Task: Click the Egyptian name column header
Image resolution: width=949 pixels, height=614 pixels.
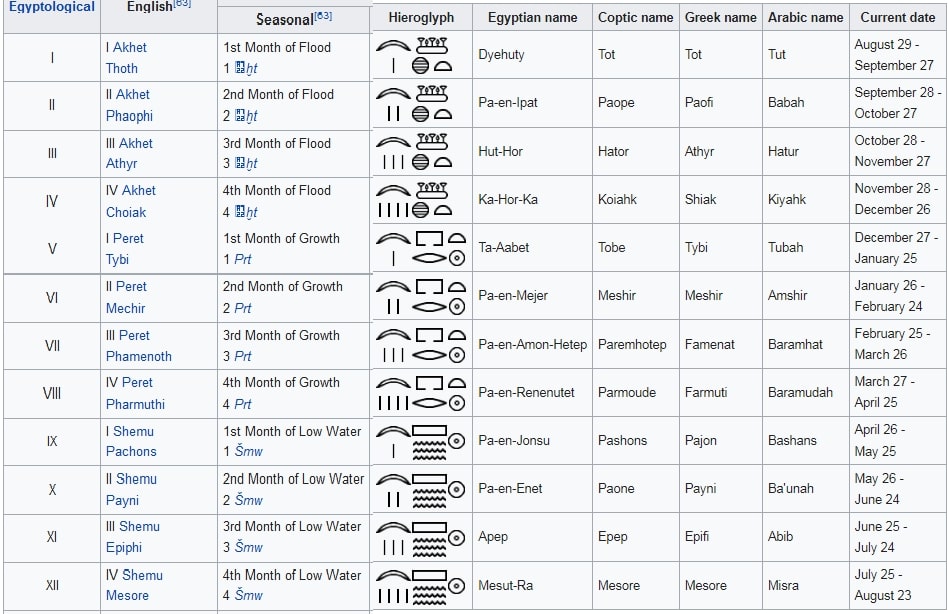Action: point(533,18)
